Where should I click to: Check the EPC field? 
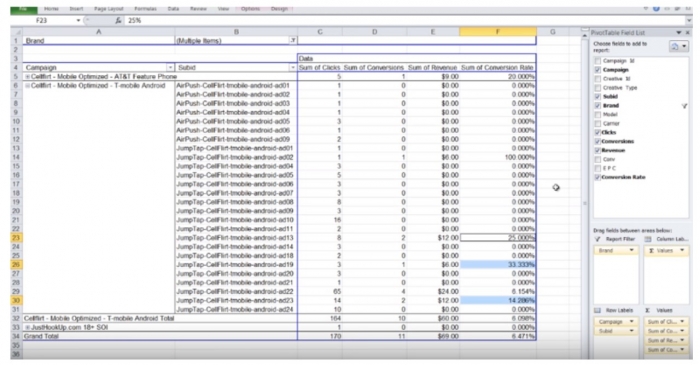[x=597, y=168]
